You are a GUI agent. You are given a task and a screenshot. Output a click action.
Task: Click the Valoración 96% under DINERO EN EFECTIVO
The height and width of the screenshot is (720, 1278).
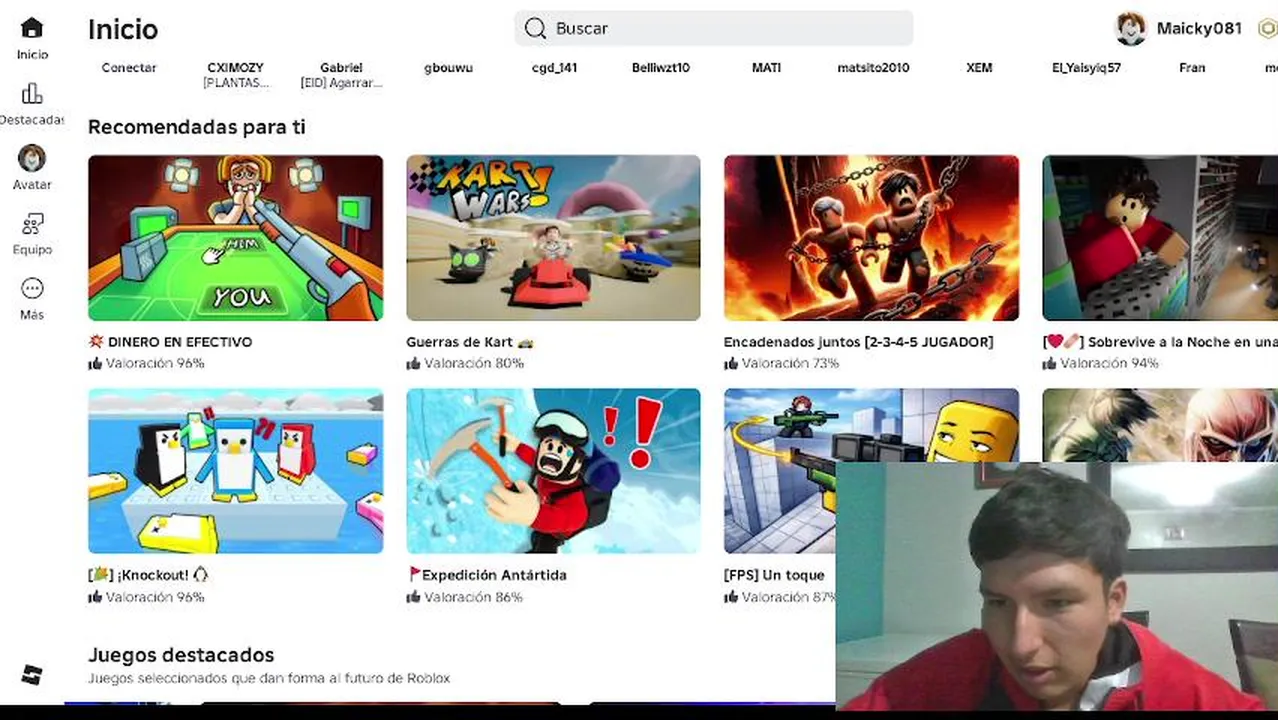click(x=146, y=364)
